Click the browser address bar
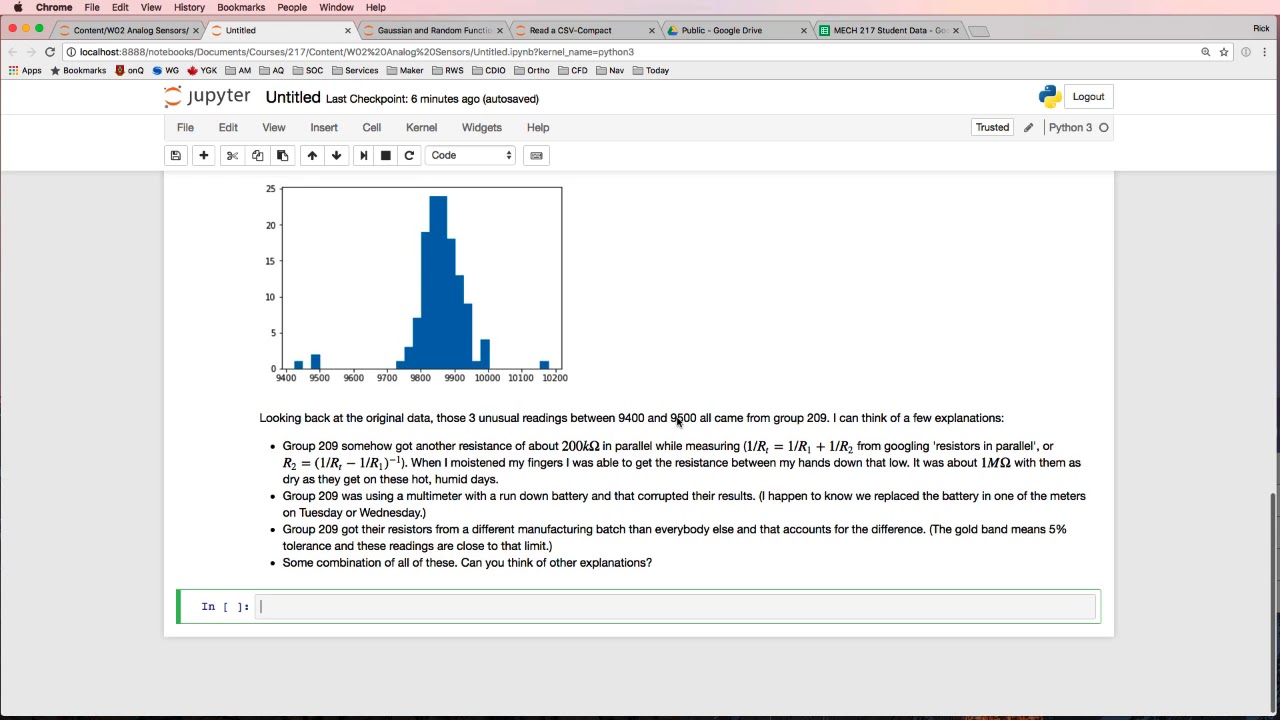Image resolution: width=1280 pixels, height=720 pixels. pyautogui.click(x=630, y=52)
